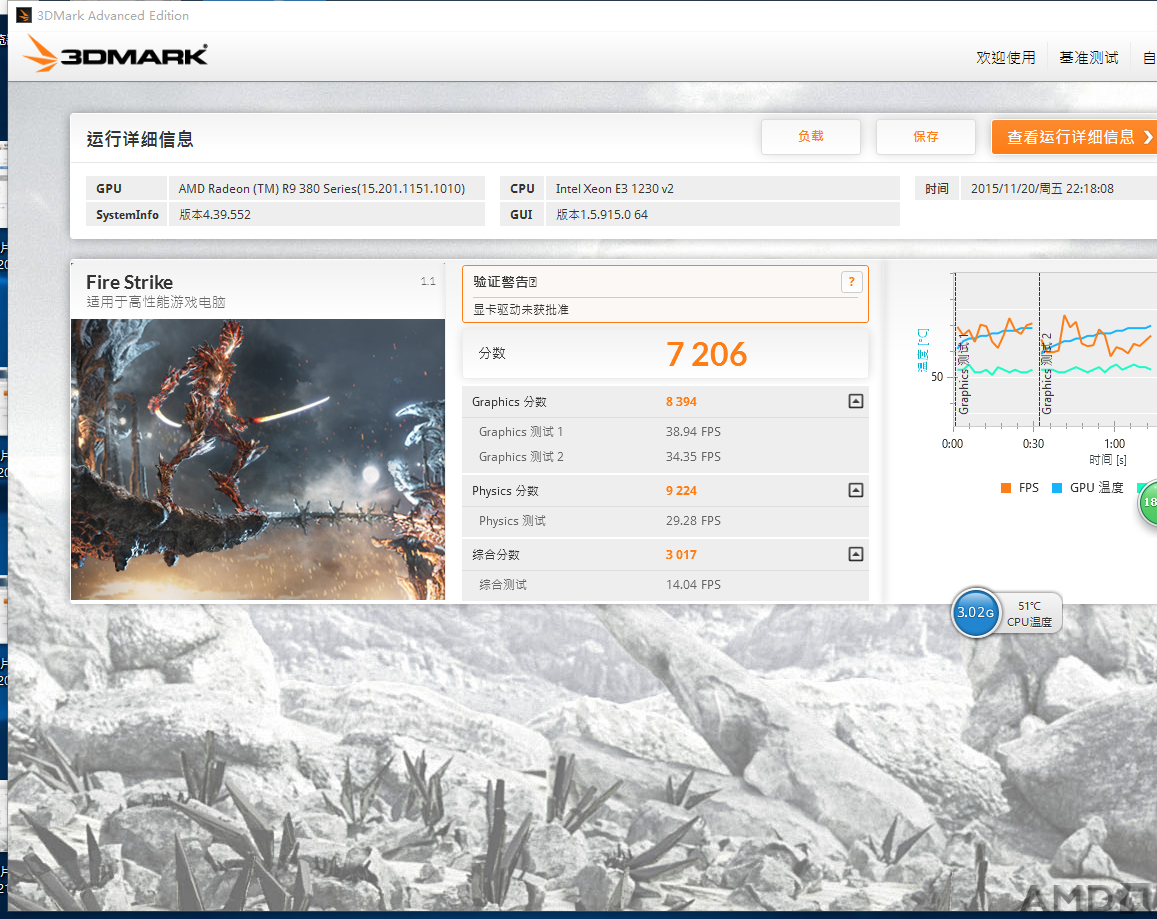Viewport: 1157px width, 919px height.
Task: Click the 负载 load button
Action: [x=811, y=137]
